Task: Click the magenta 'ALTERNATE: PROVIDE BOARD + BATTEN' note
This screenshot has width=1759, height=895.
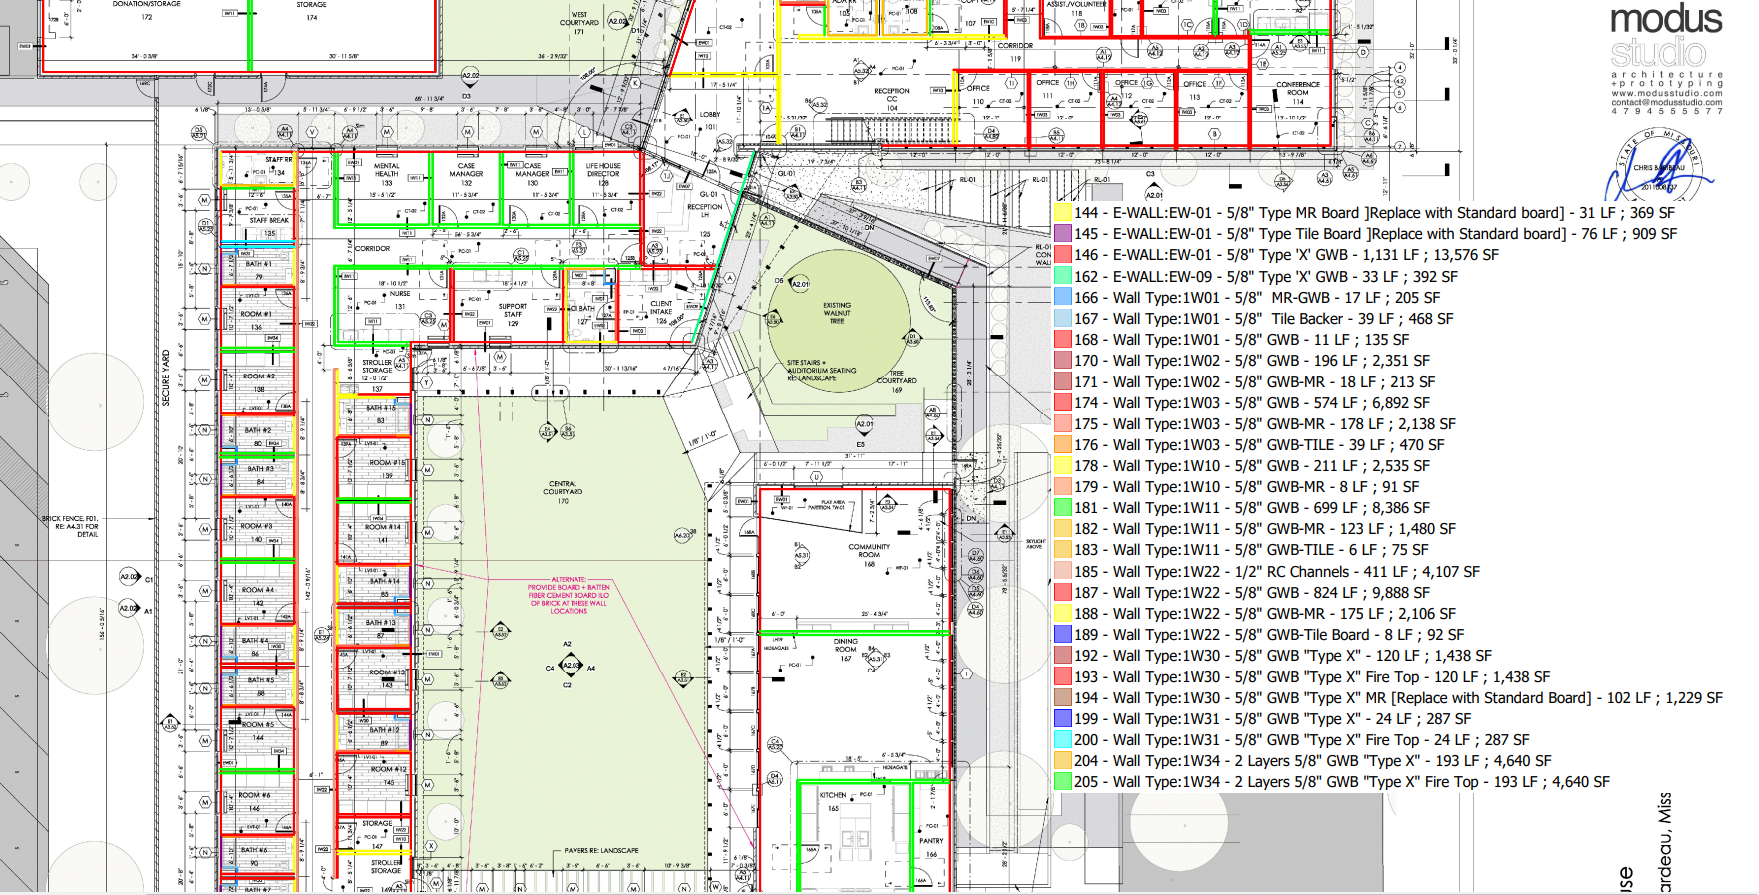Action: tap(568, 595)
